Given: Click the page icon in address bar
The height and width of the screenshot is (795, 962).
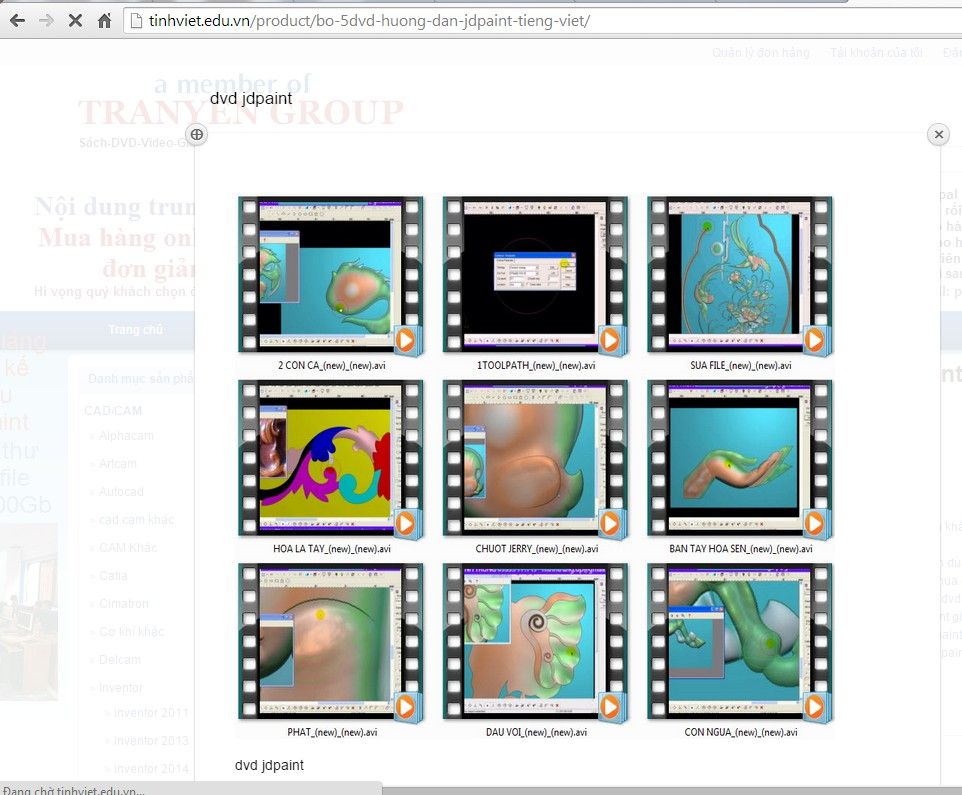Looking at the screenshot, I should tap(137, 21).
